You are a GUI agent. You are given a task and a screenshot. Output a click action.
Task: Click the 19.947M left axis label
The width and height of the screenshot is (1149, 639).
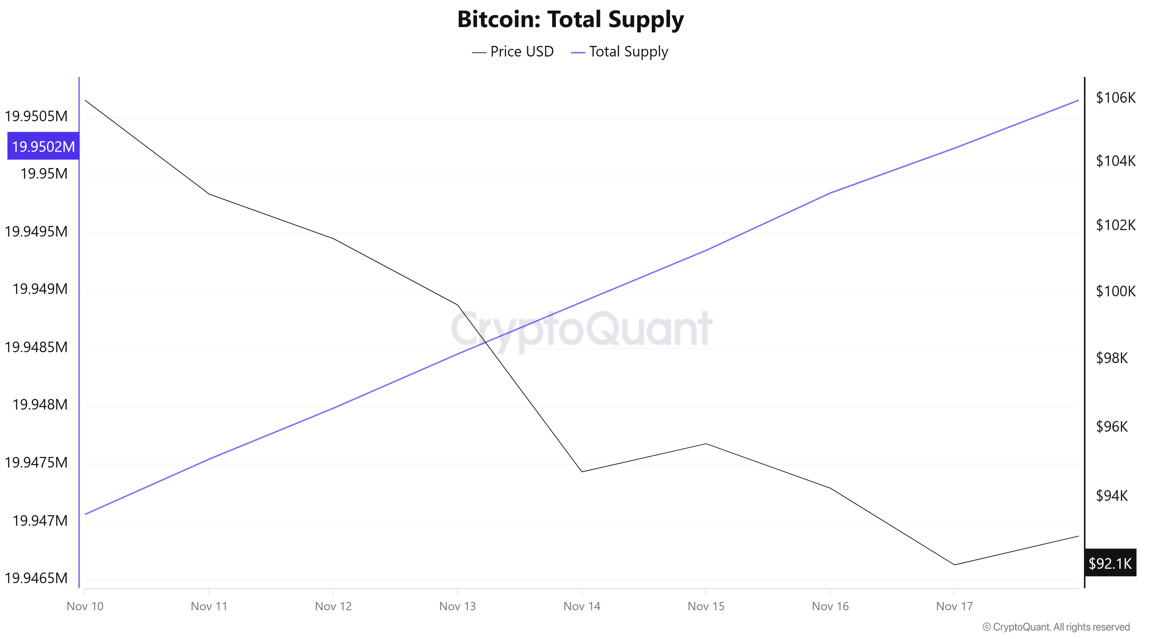point(40,521)
